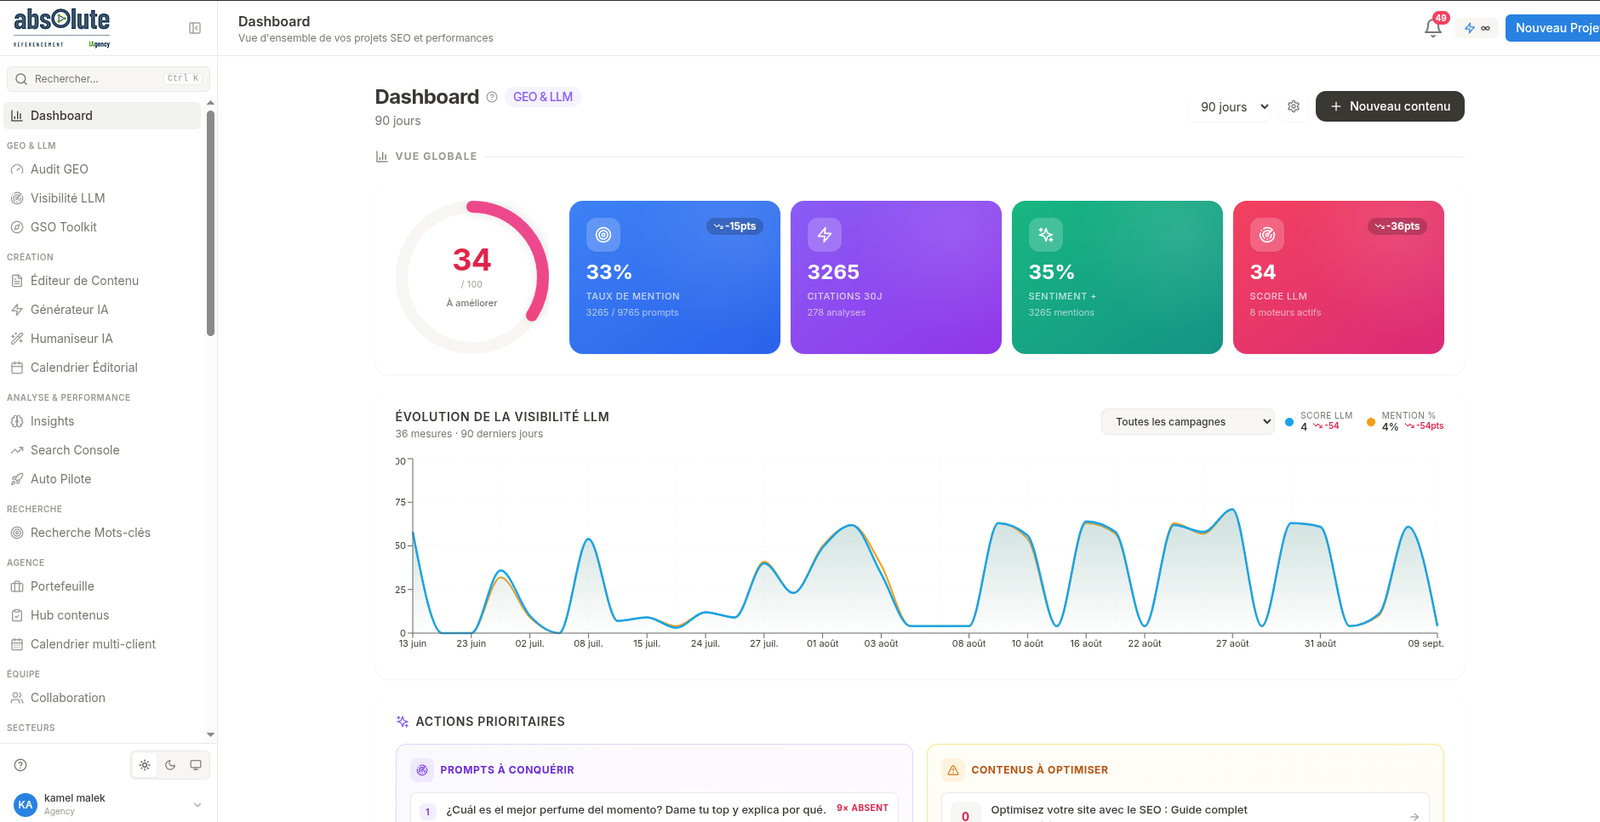Select system theme monitor icon
This screenshot has height=822, width=1600.
pos(196,765)
